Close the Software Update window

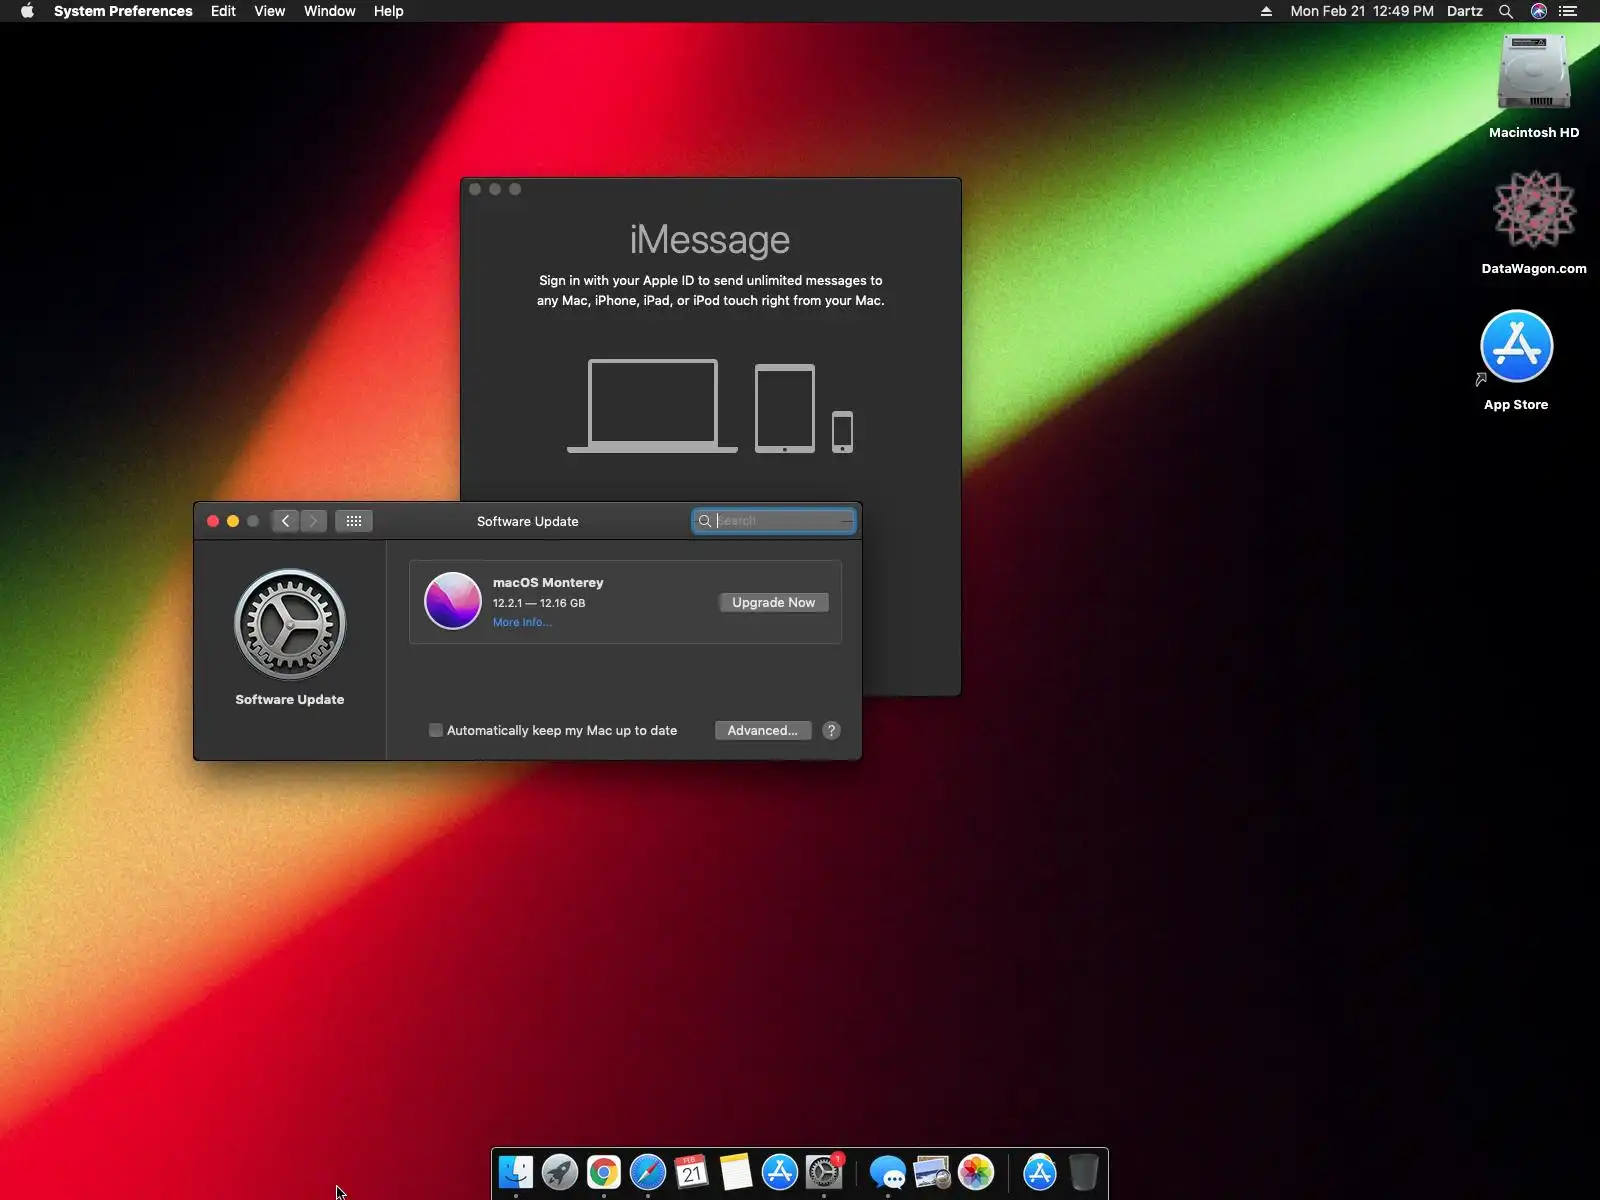(x=213, y=521)
